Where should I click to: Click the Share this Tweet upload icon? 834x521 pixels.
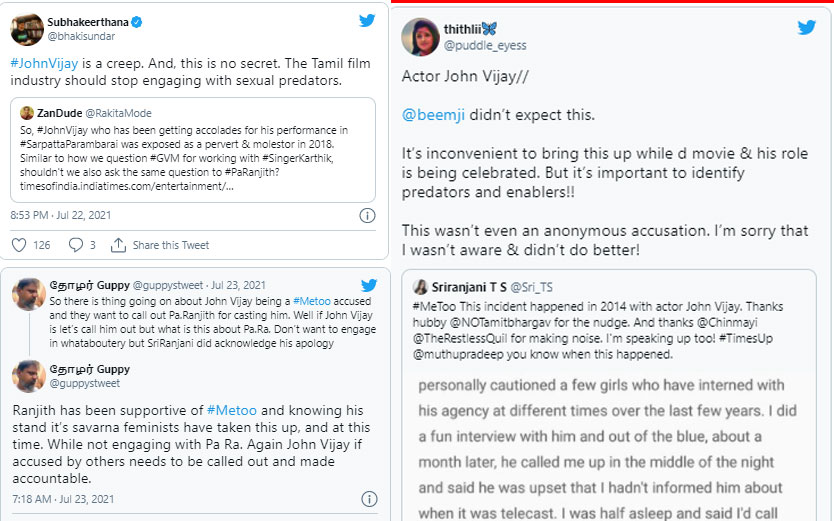click(118, 245)
